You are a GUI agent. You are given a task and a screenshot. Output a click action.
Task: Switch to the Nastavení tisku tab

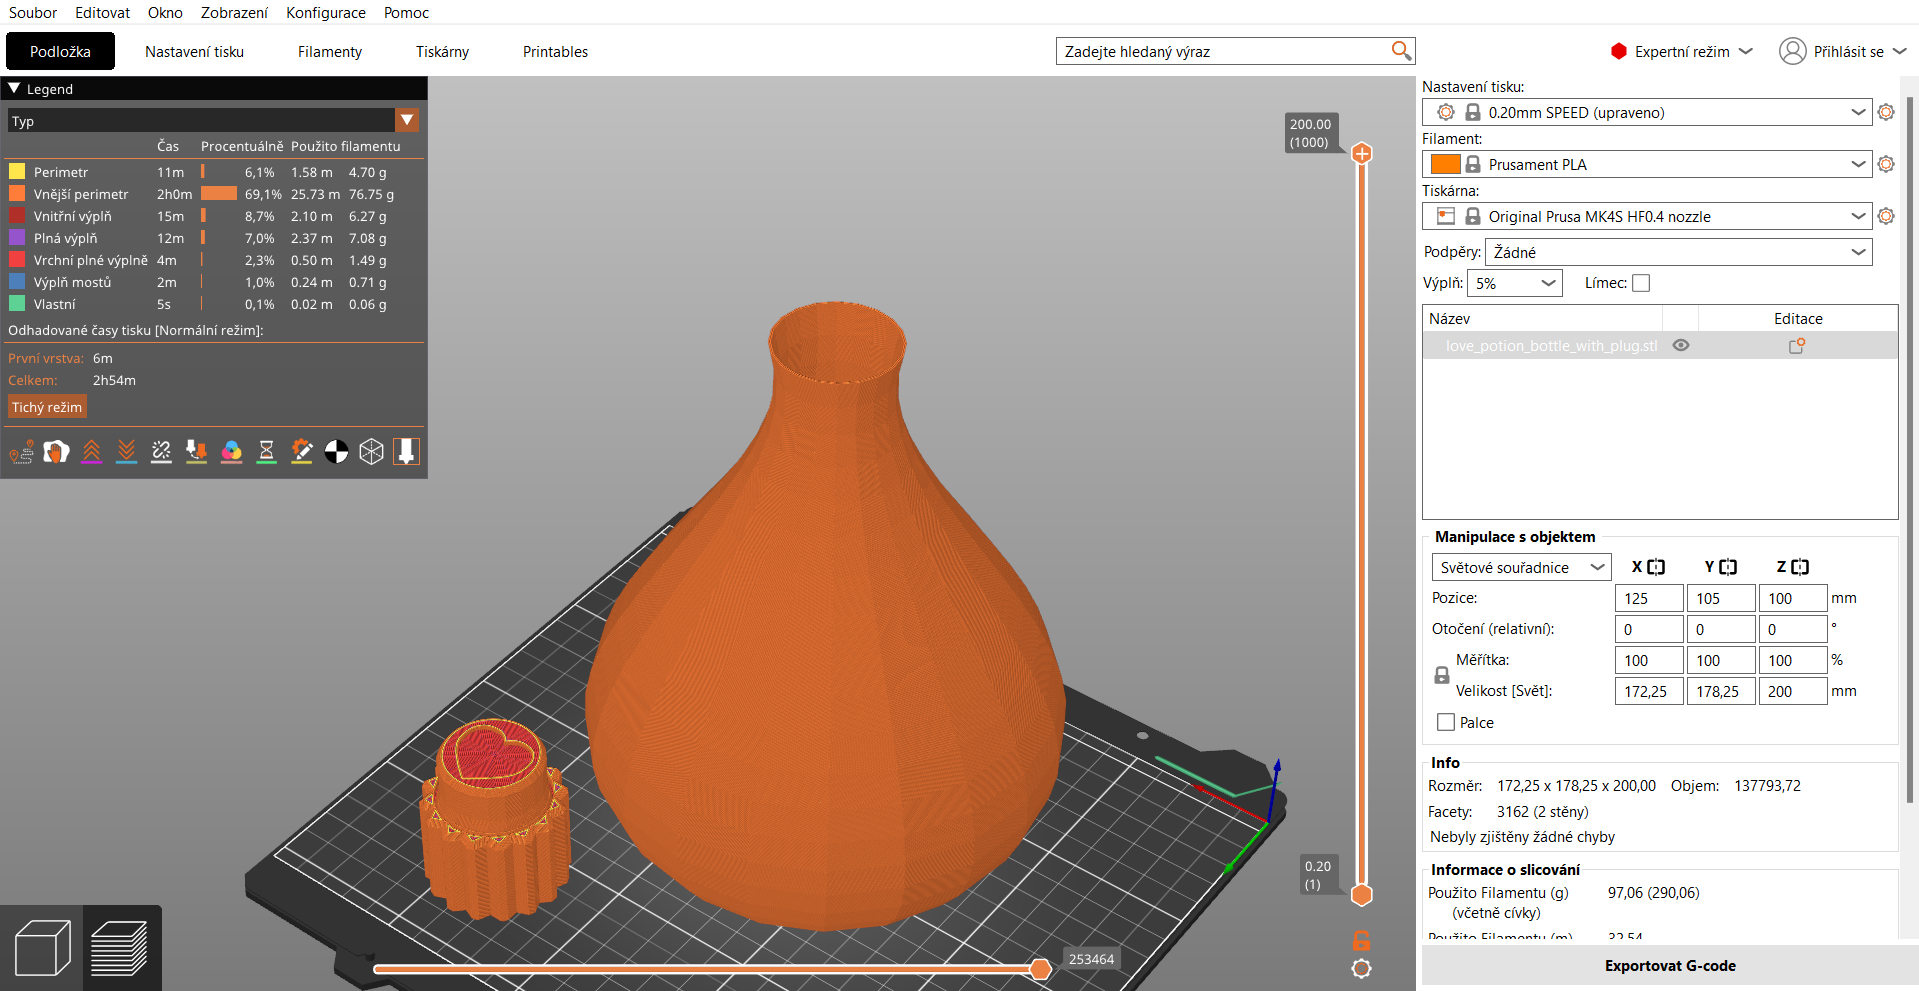pos(194,51)
